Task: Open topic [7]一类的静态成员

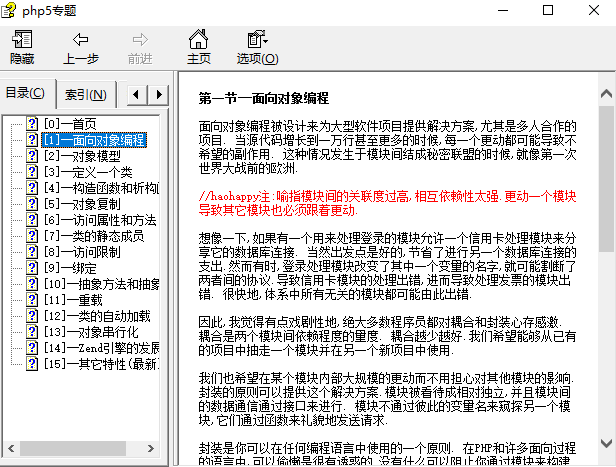Action: 93,236
